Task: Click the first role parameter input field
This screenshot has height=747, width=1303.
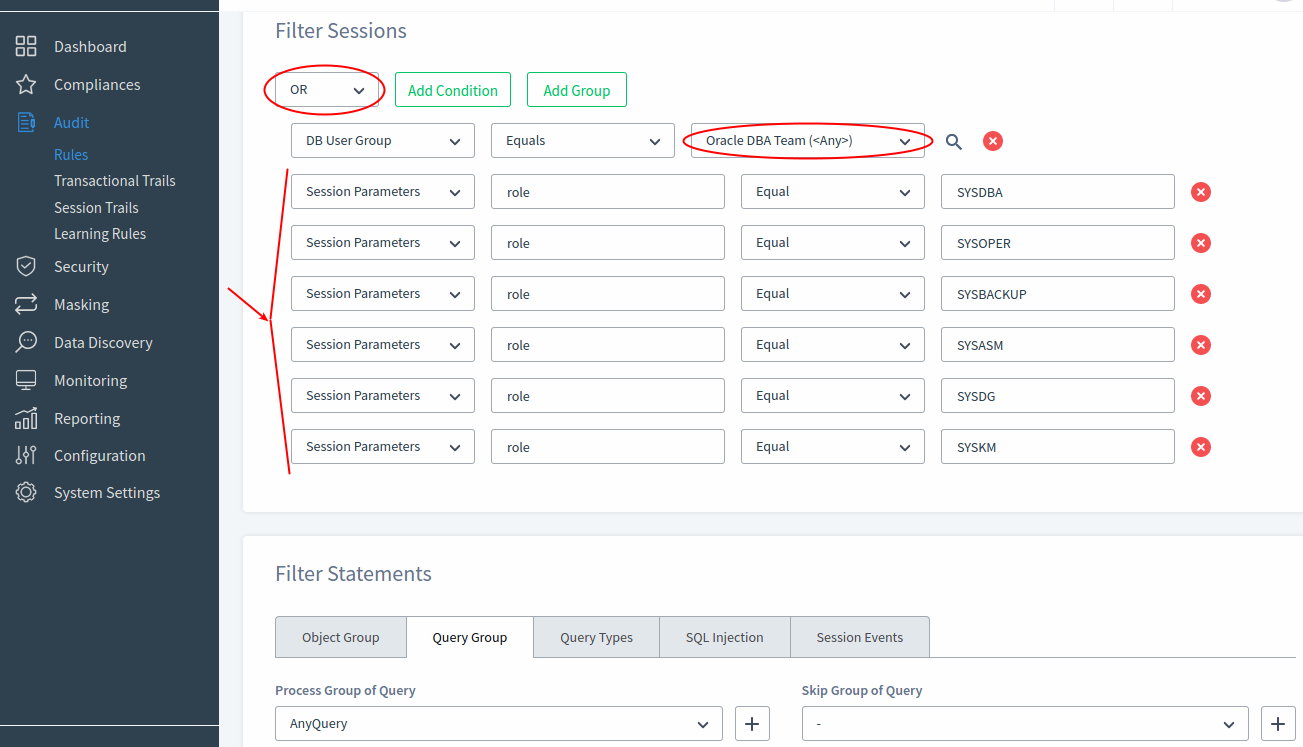Action: pyautogui.click(x=607, y=191)
